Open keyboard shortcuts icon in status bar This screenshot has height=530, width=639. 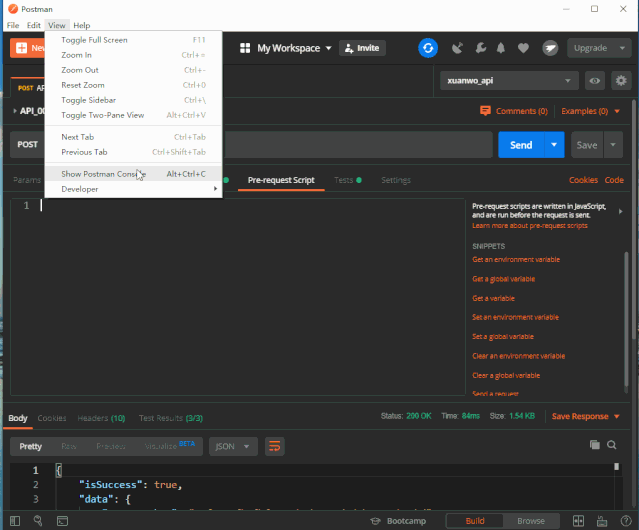(x=602, y=521)
